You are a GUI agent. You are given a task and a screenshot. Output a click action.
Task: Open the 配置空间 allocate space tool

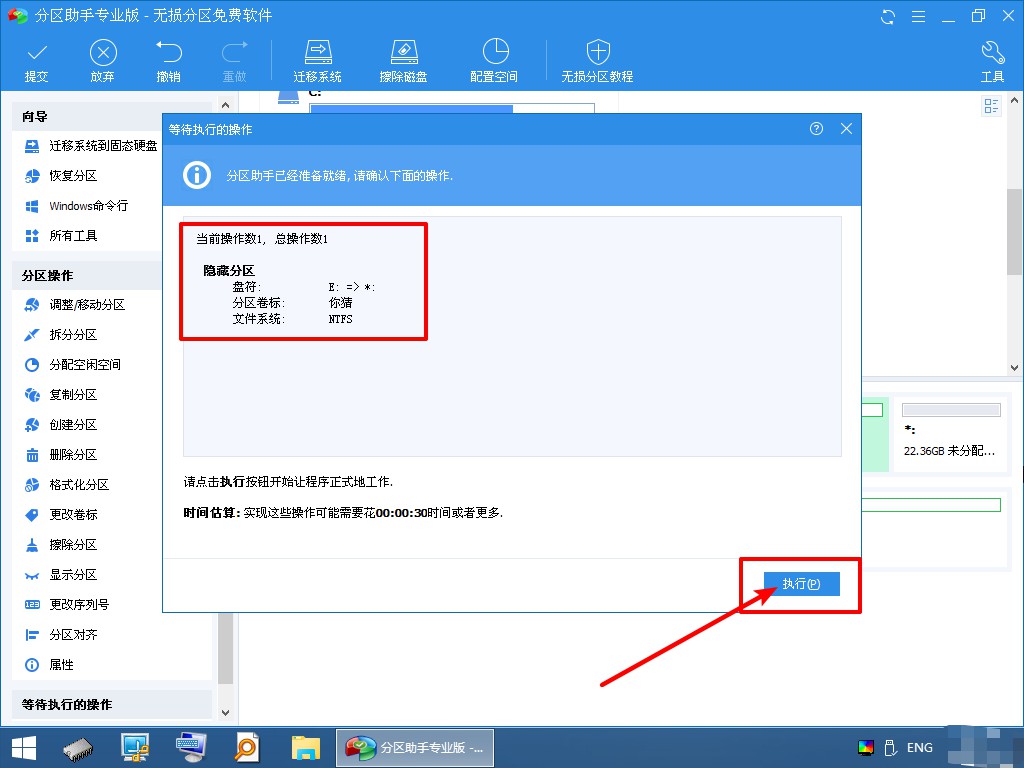(x=494, y=61)
